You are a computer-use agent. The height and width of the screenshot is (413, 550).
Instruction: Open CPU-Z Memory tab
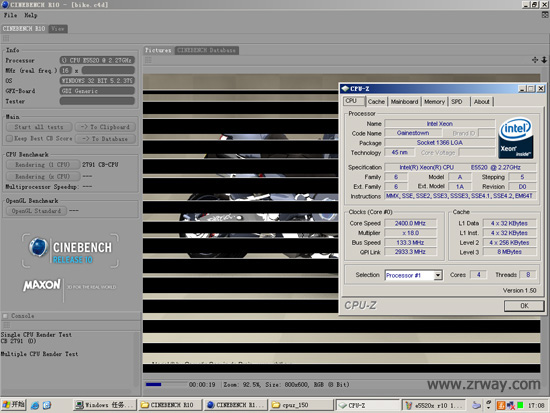coord(434,101)
